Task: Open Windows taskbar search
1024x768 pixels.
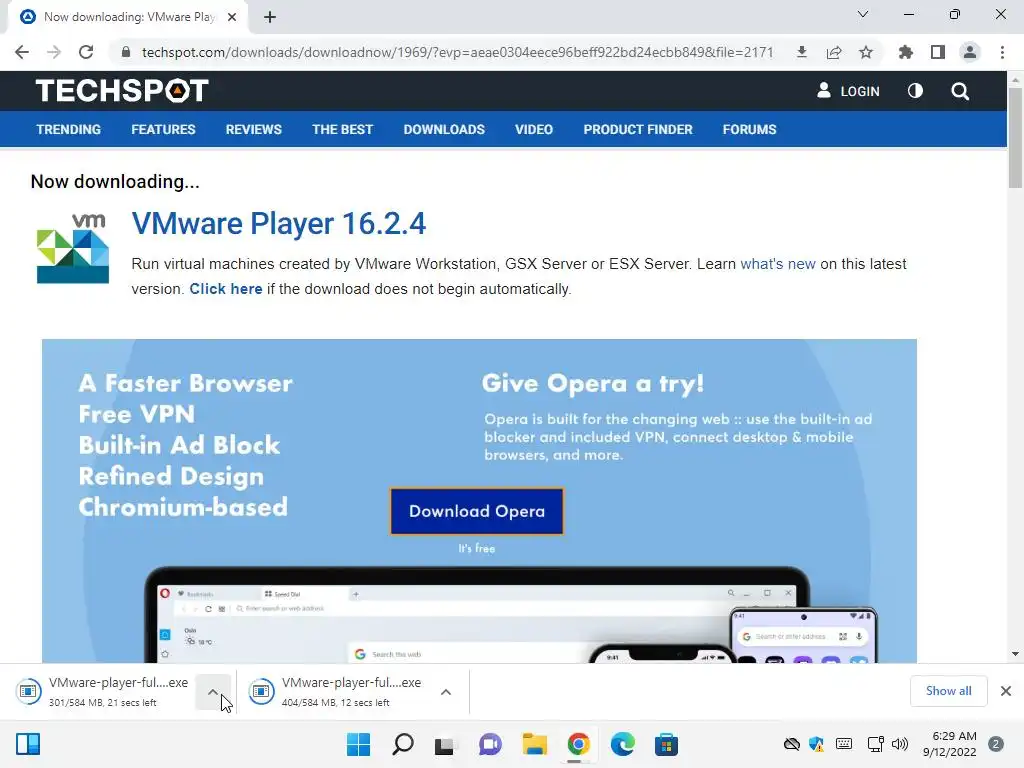Action: tap(403, 744)
